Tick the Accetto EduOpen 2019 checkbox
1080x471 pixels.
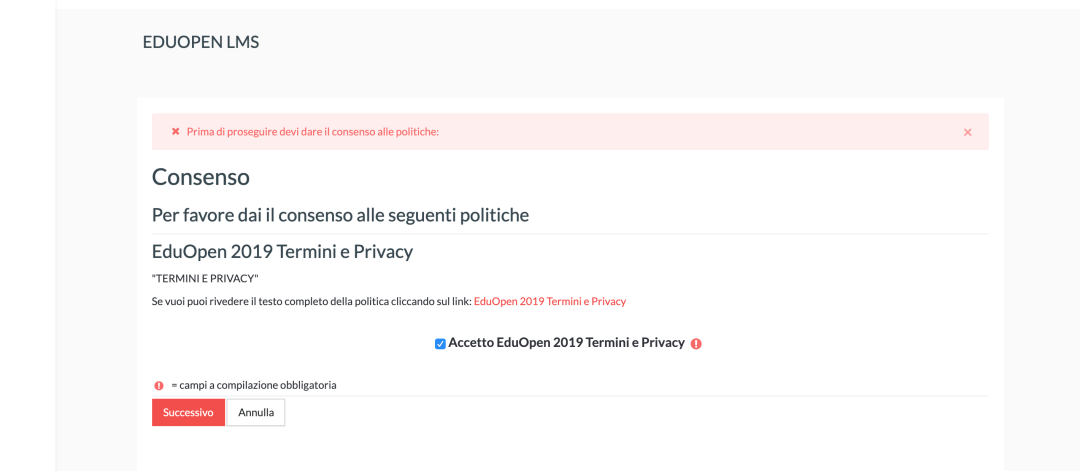pyautogui.click(x=440, y=344)
